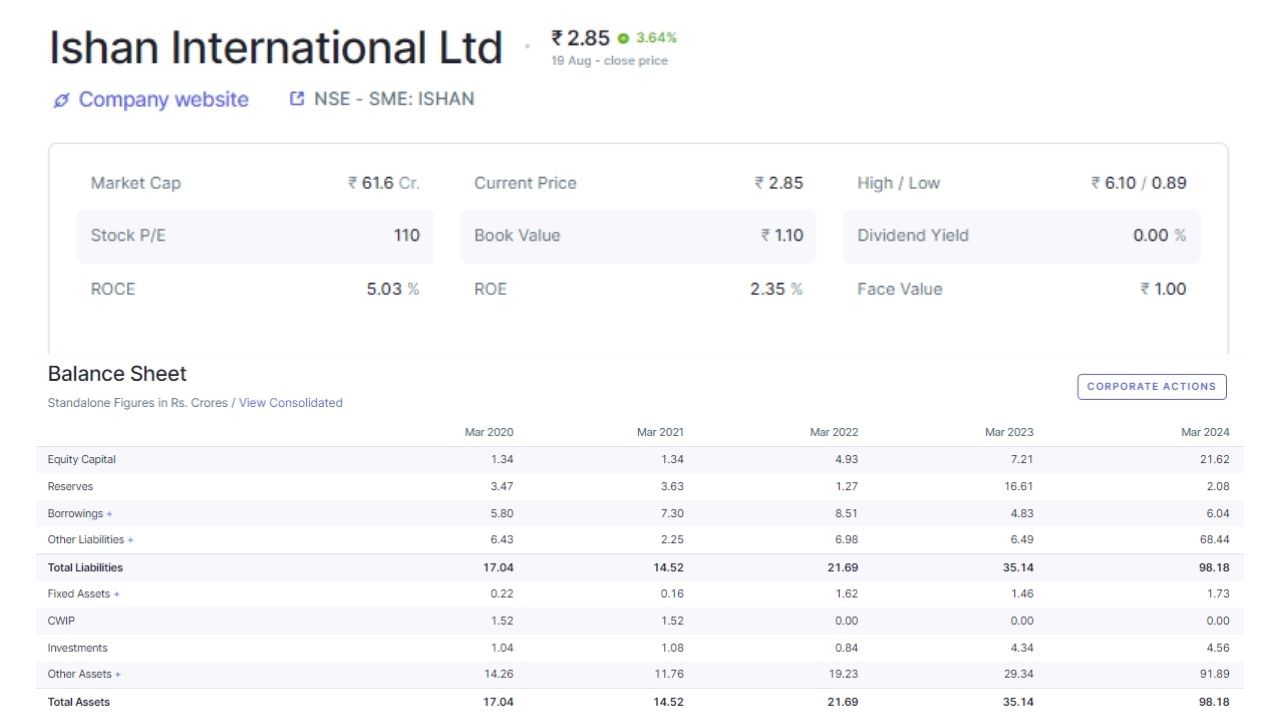Select the Ishan International Ltd heading
Viewport: 1280px width, 720px height.
[x=276, y=48]
